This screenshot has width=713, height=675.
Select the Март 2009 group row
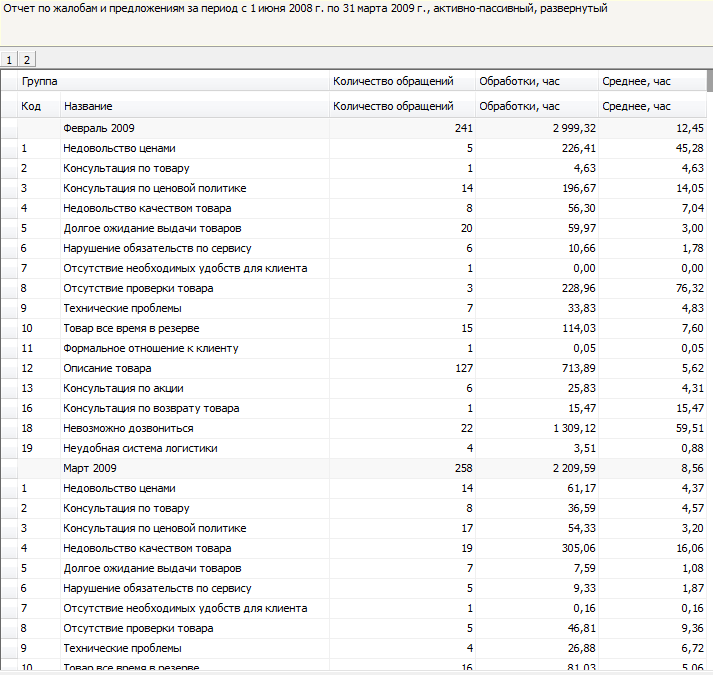[x=353, y=468]
